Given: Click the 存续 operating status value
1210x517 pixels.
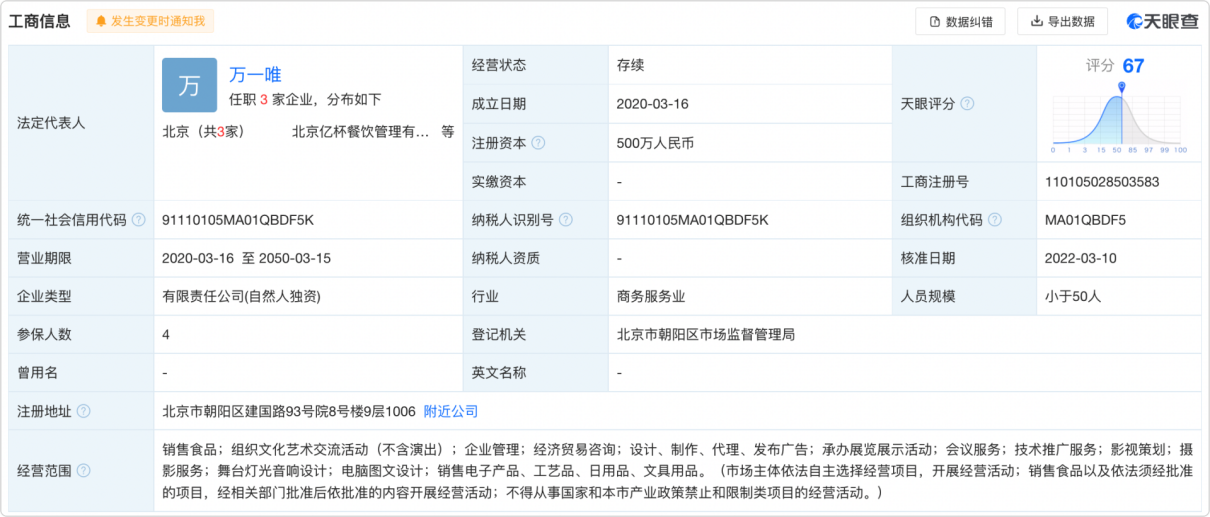Looking at the screenshot, I should (x=631, y=65).
